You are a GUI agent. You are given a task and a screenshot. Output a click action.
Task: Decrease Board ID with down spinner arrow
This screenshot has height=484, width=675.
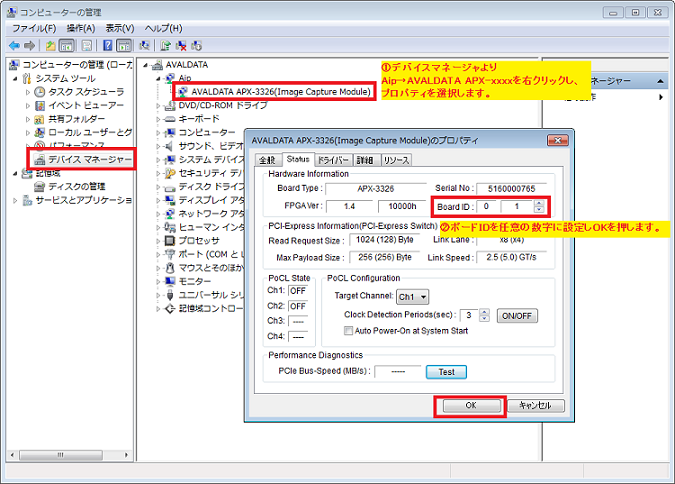[539, 210]
